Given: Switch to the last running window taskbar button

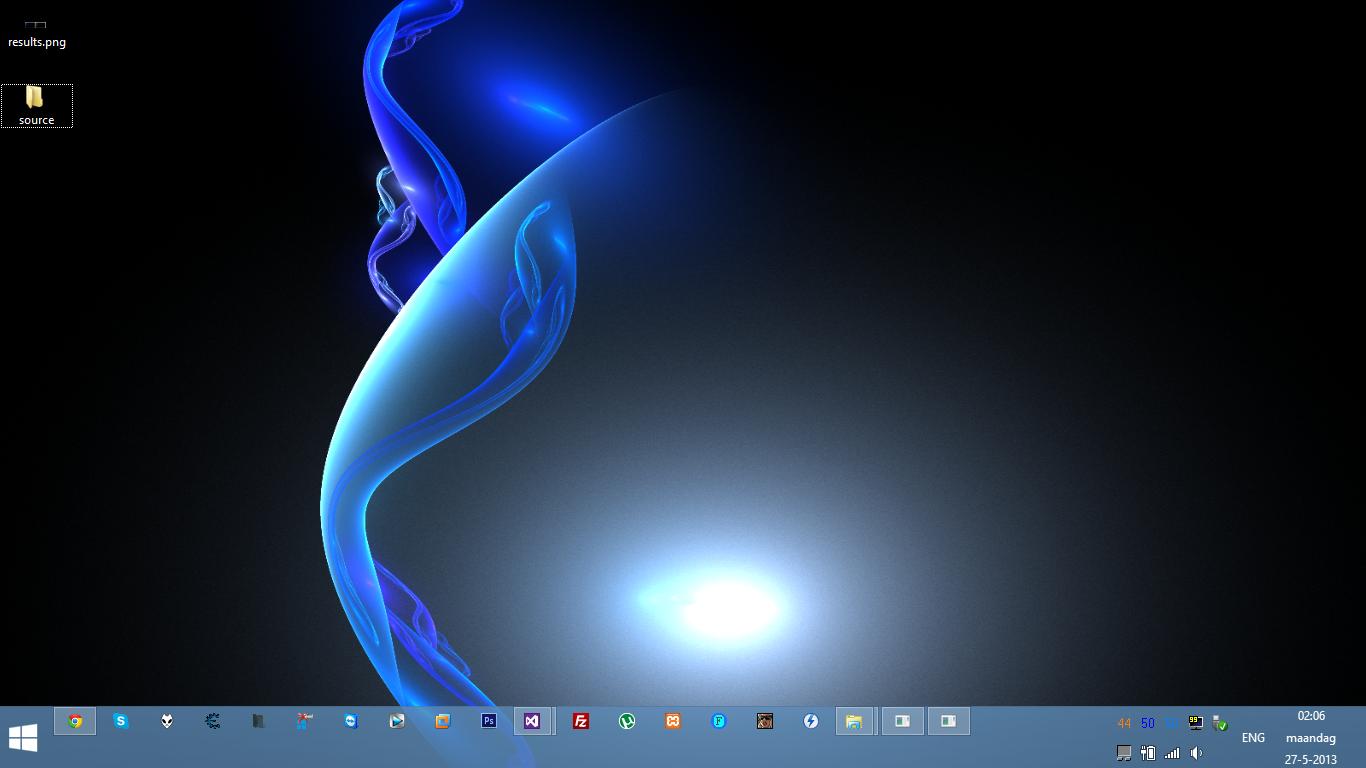Looking at the screenshot, I should (x=949, y=721).
